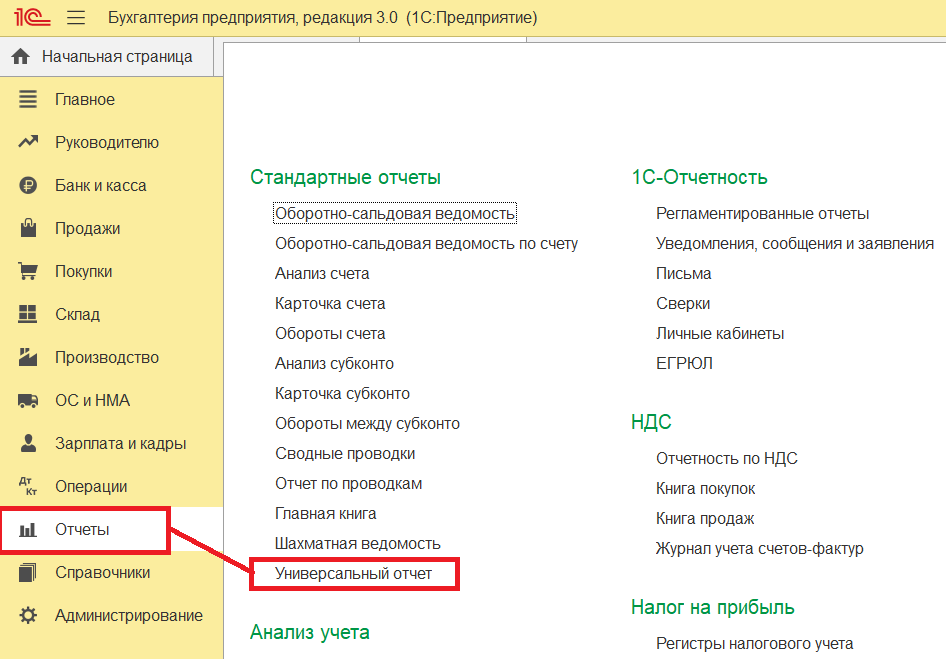Open the Главная книга report
The height and width of the screenshot is (659, 946).
click(325, 514)
